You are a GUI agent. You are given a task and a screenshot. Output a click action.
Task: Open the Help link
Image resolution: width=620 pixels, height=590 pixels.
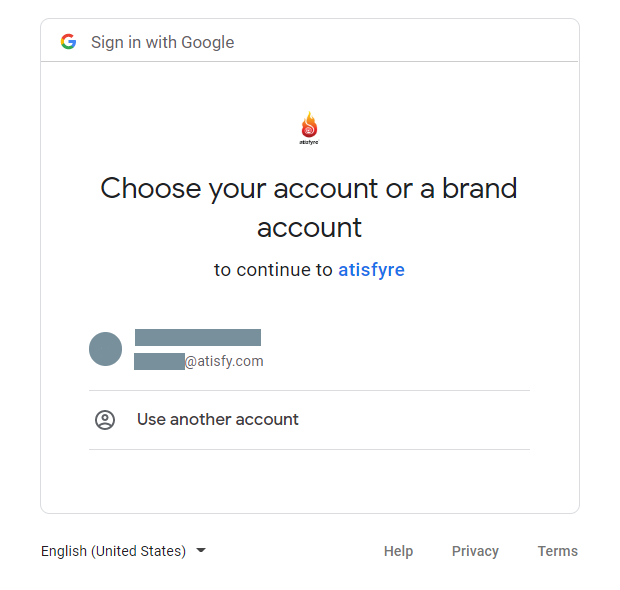tap(398, 551)
